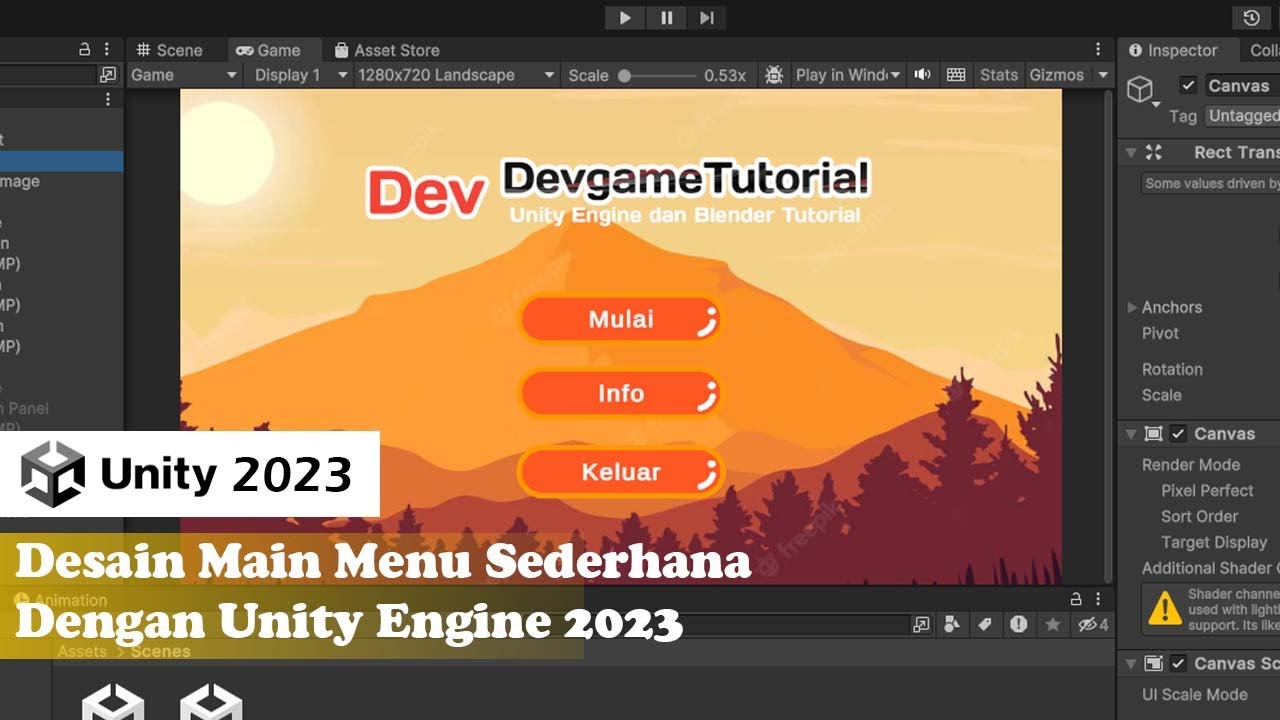Toggle the keyboard shortcuts icon
Viewport: 1280px width, 720px height.
click(x=956, y=75)
